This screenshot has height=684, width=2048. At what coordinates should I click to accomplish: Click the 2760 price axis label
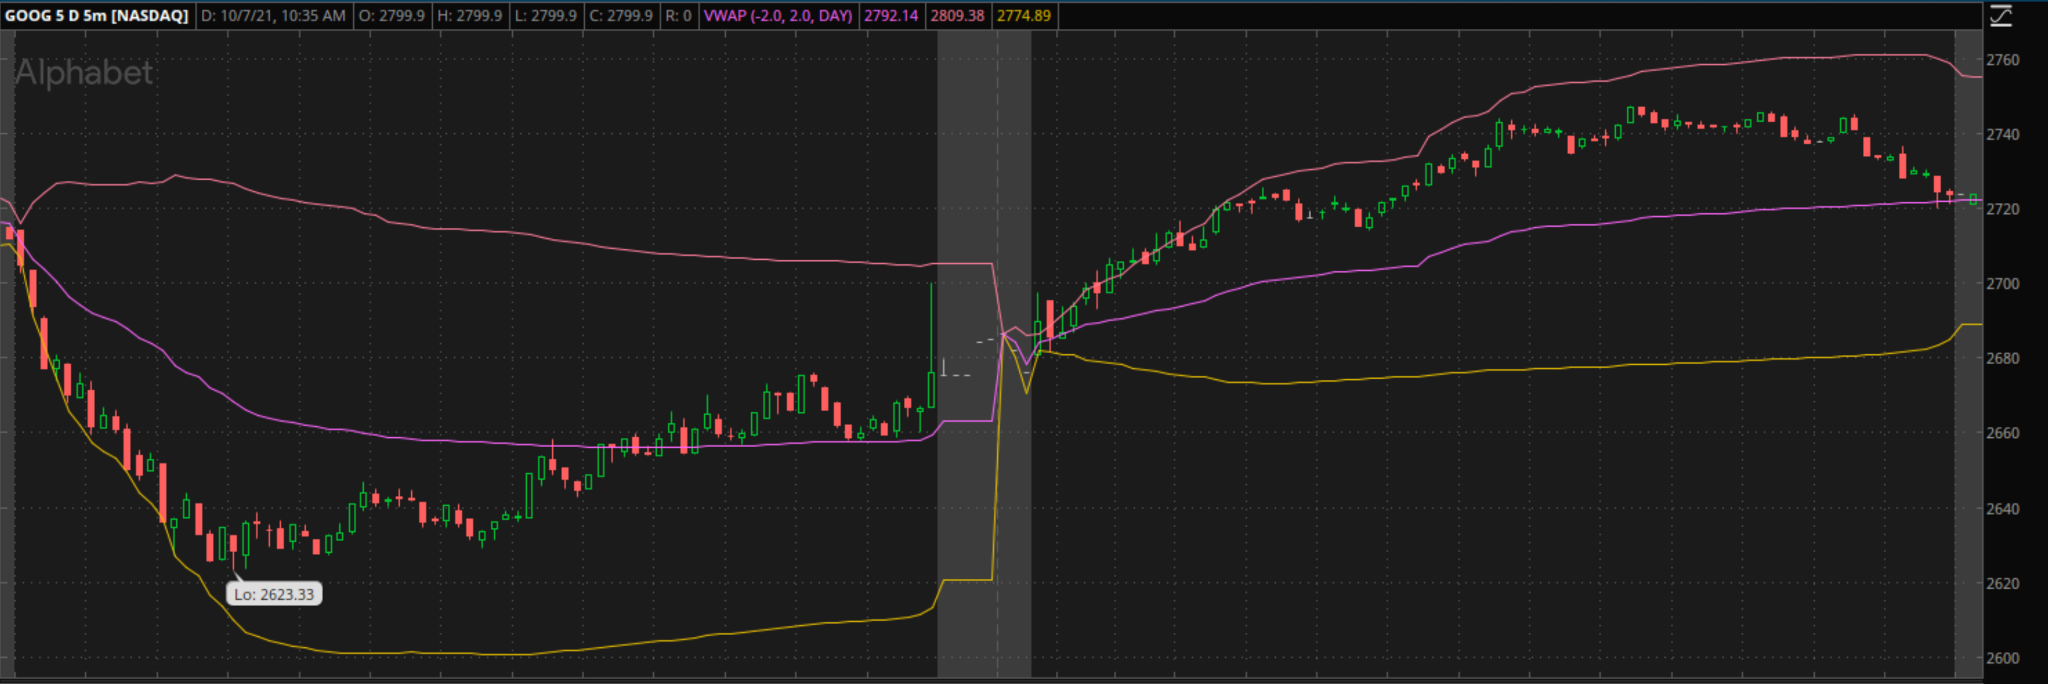pyautogui.click(x=2003, y=60)
